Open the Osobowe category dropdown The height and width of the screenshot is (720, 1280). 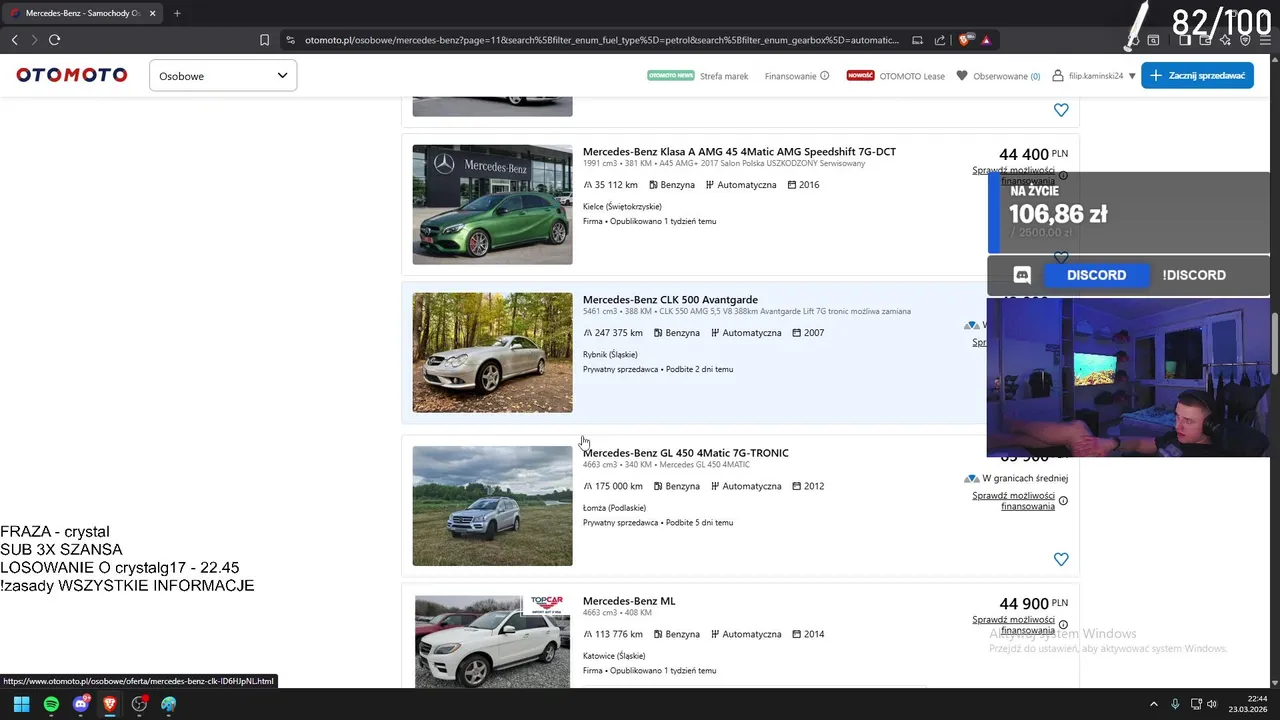(223, 75)
